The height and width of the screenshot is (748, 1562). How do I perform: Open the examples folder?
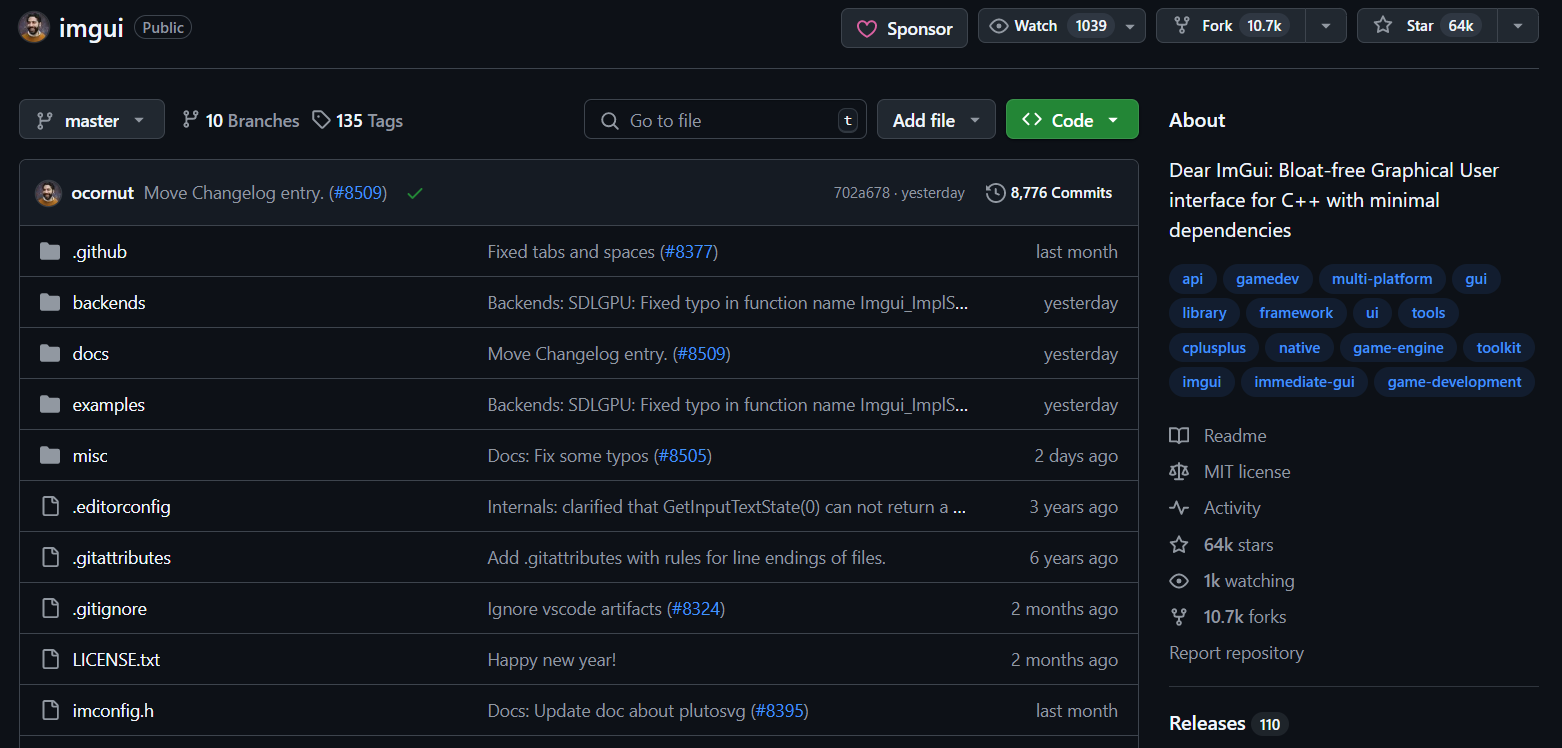109,404
